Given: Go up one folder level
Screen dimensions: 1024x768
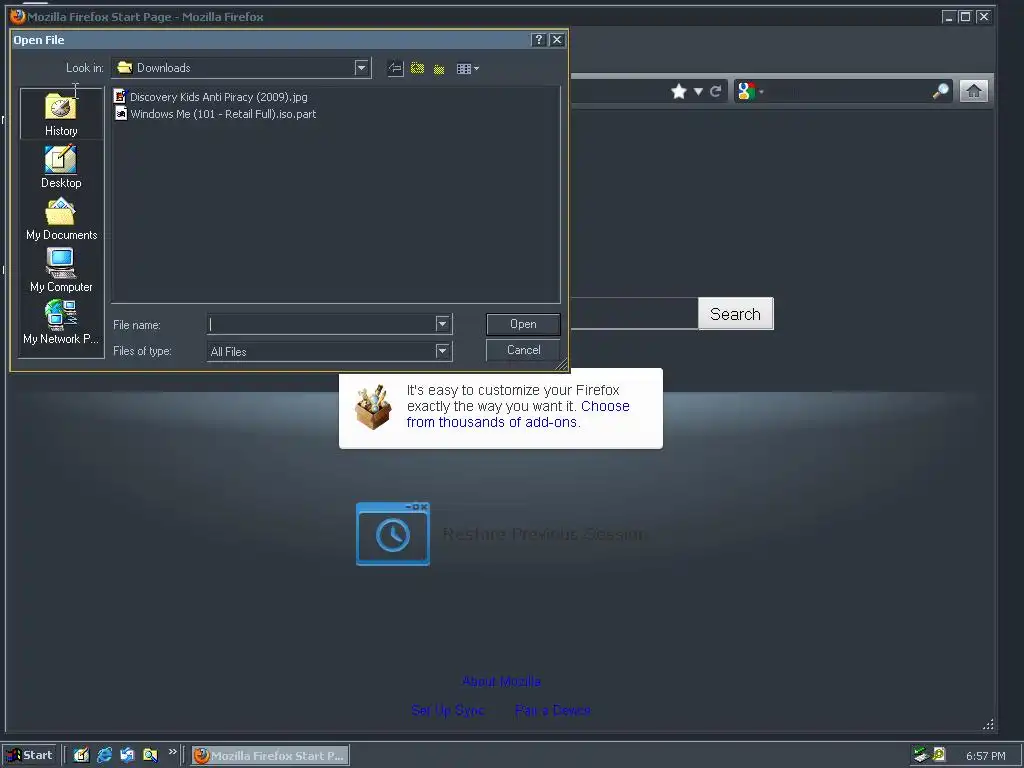Looking at the screenshot, I should click(x=417, y=69).
